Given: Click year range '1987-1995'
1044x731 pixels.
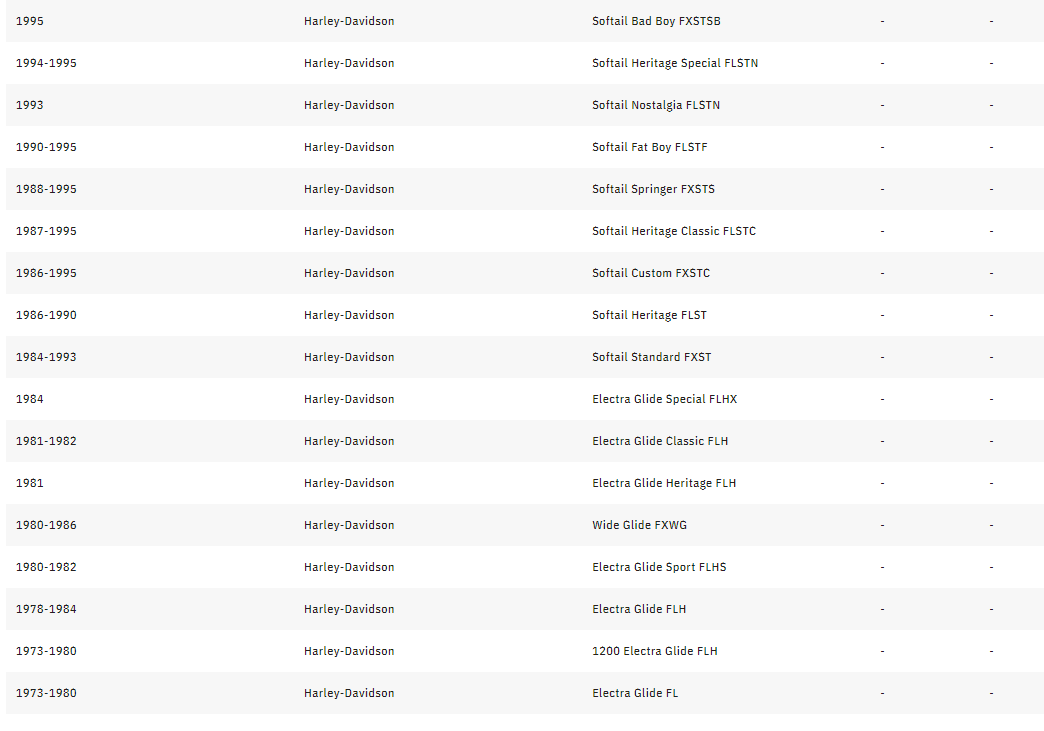Looking at the screenshot, I should coord(46,231).
